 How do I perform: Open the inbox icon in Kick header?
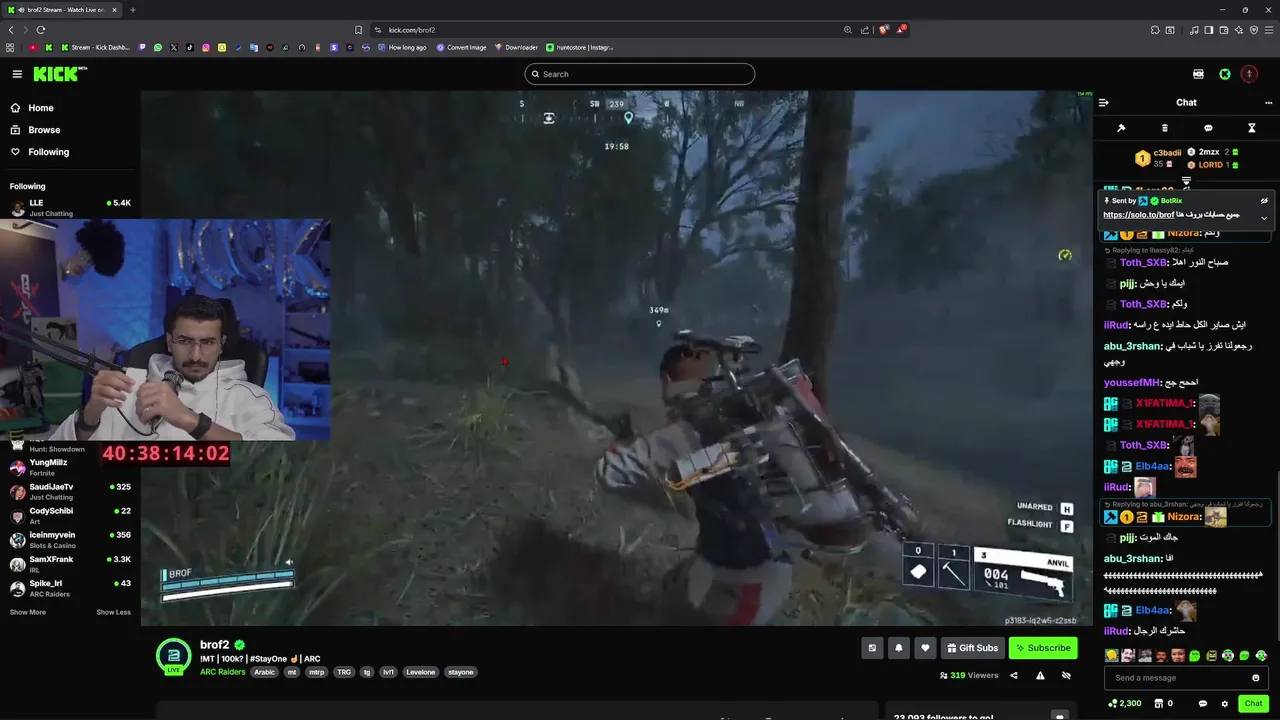coord(1198,74)
